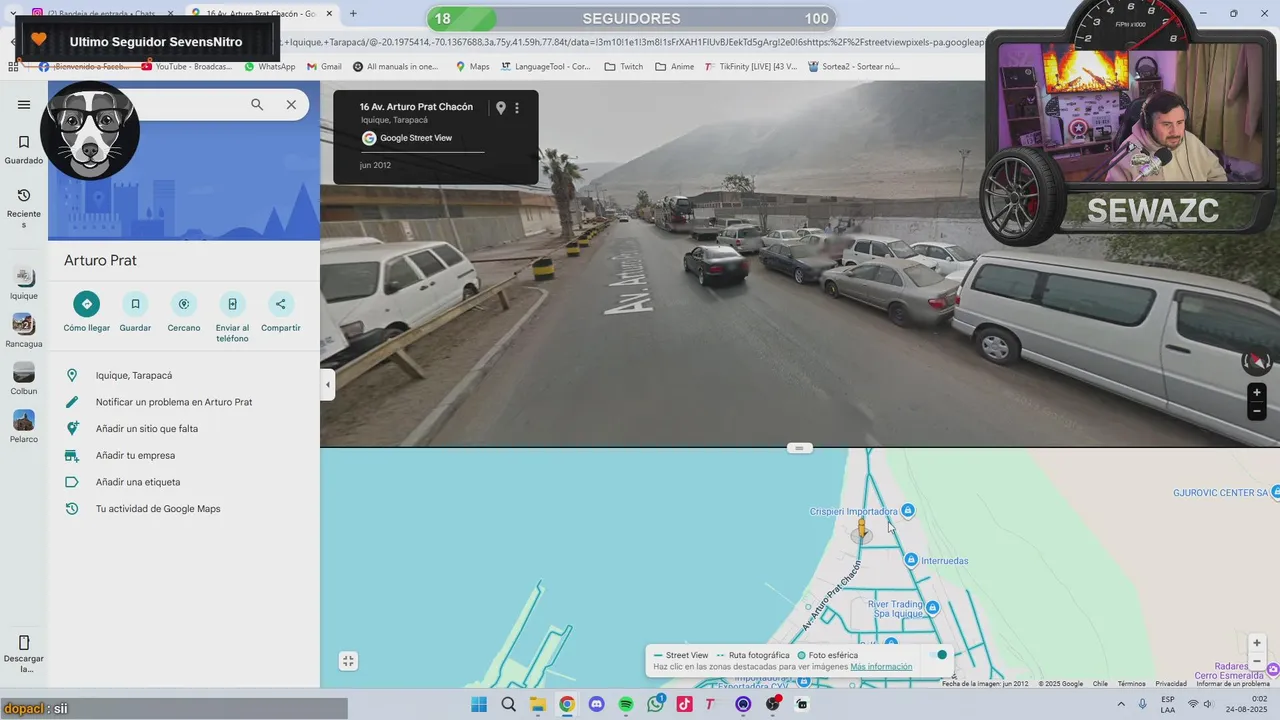Toggle the Street View layer switch
1280x720 pixels.
pos(936,655)
